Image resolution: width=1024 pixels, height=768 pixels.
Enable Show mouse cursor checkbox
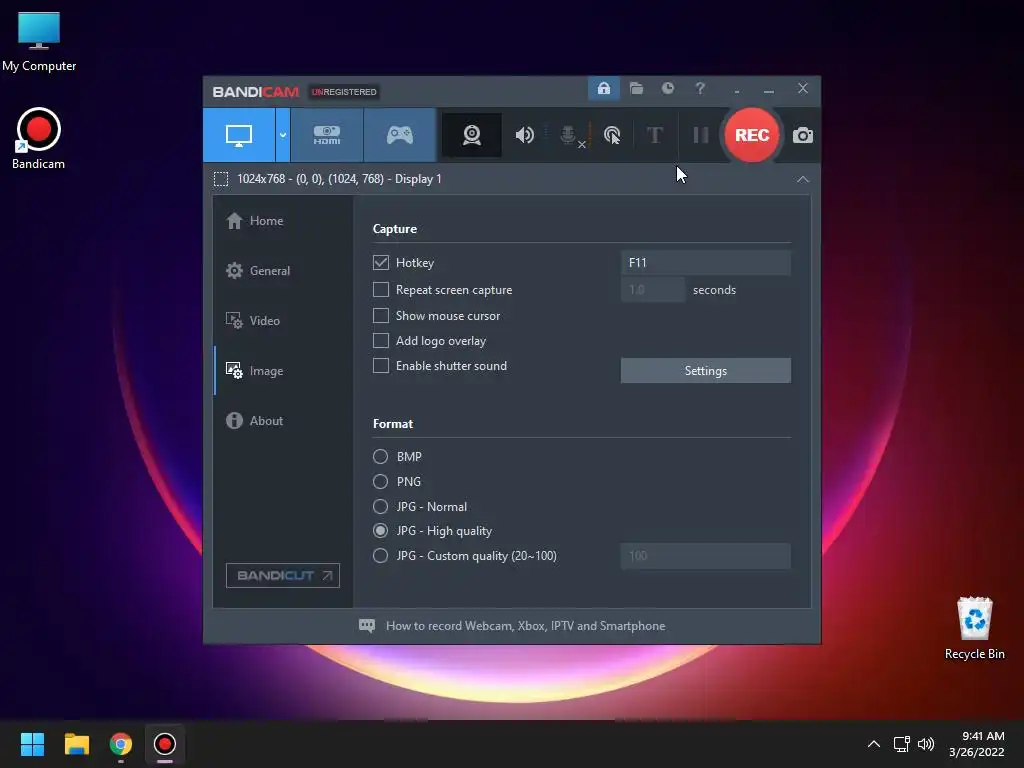[x=381, y=315]
